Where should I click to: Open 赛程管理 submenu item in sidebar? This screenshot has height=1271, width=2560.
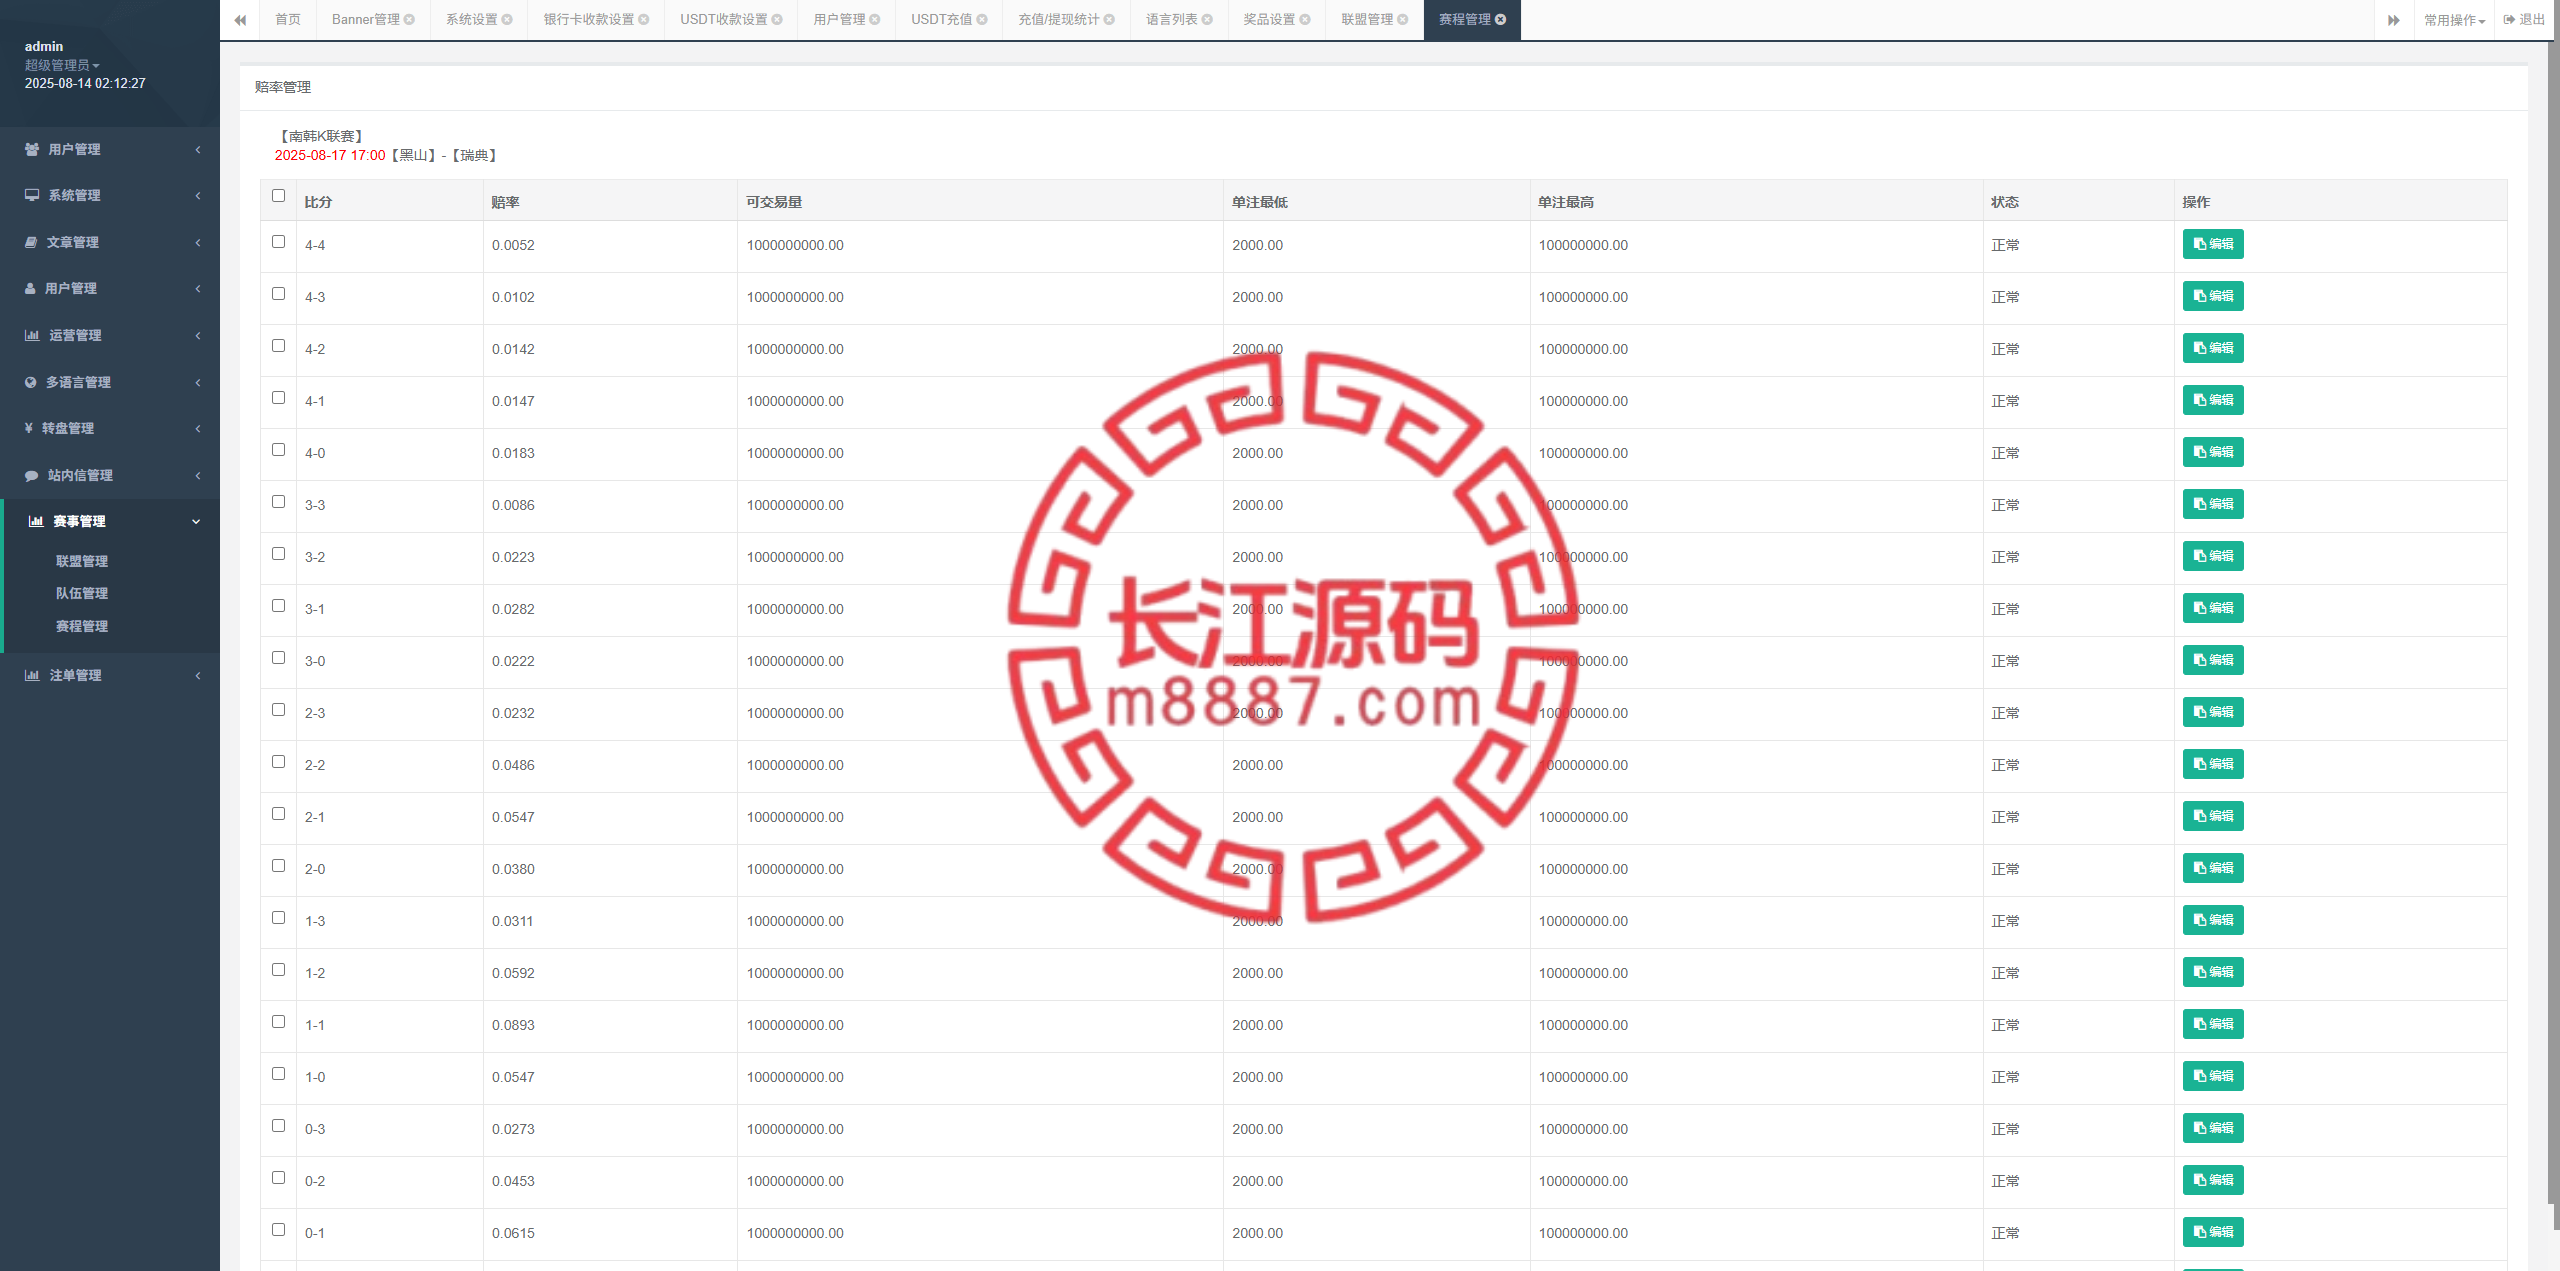tap(82, 626)
